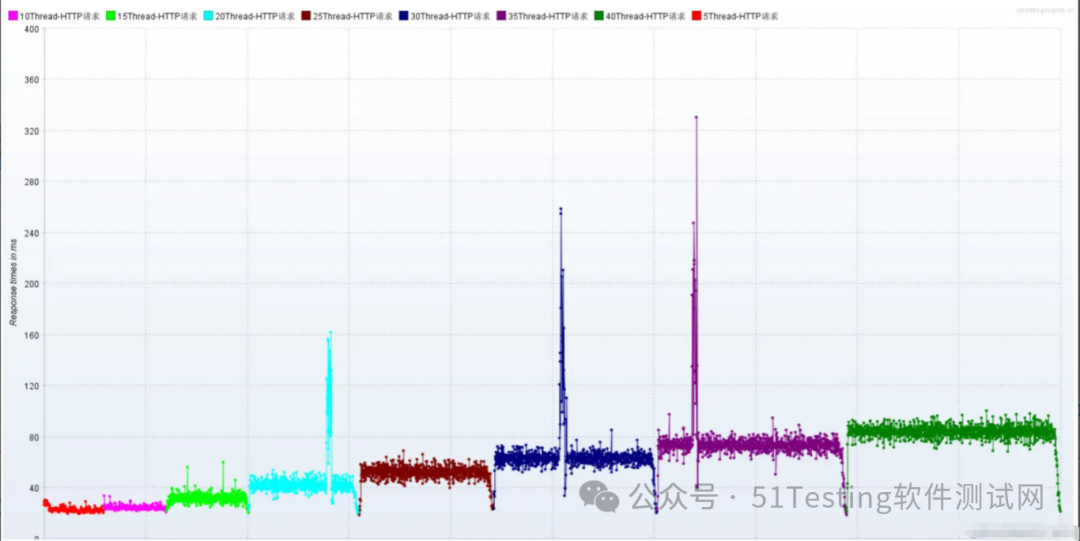Click the 360 value on the Y axis
1080x541 pixels.
click(33, 80)
